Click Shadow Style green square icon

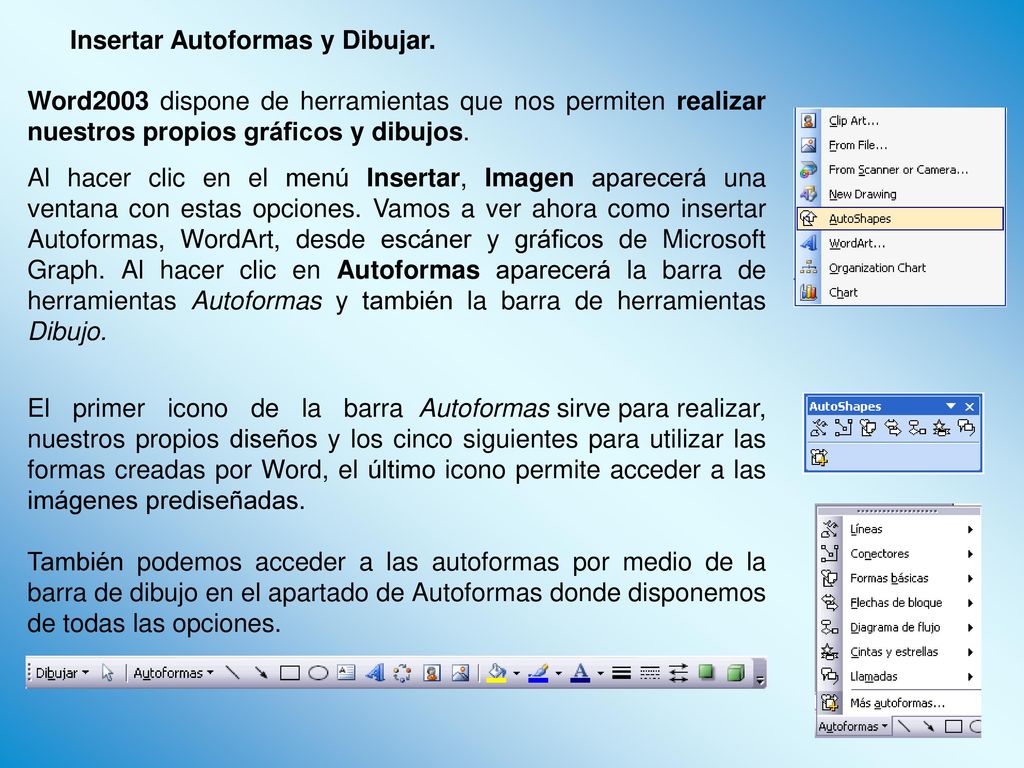click(707, 673)
